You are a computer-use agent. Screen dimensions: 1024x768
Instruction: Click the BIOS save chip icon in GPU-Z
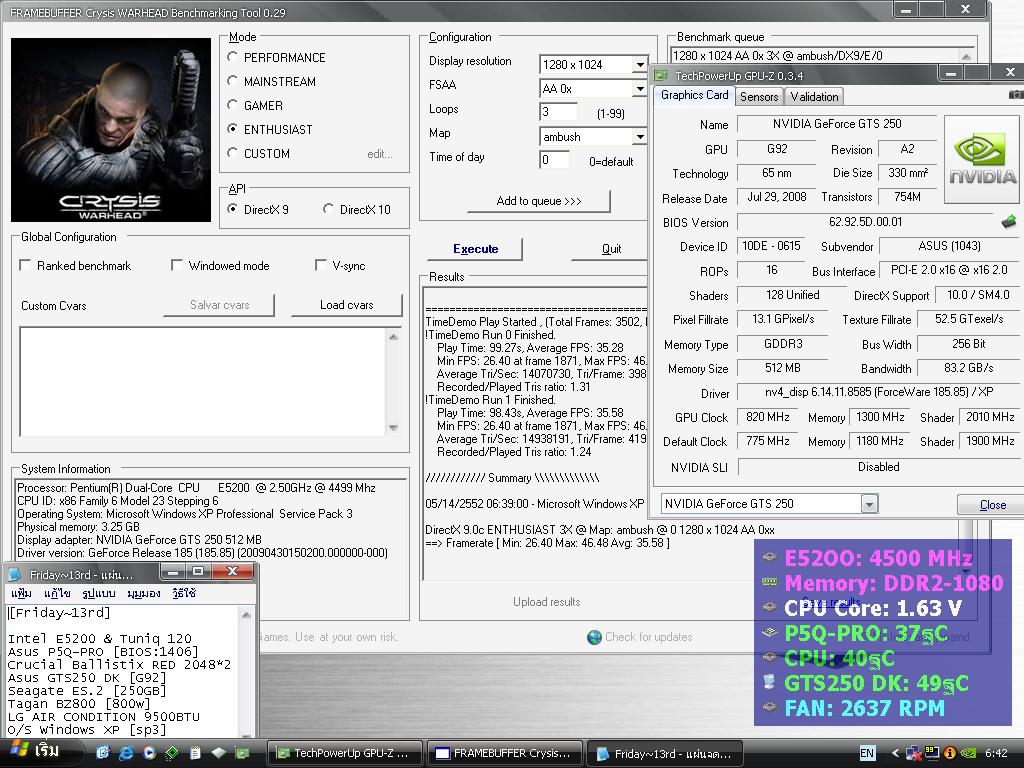pos(1009,221)
